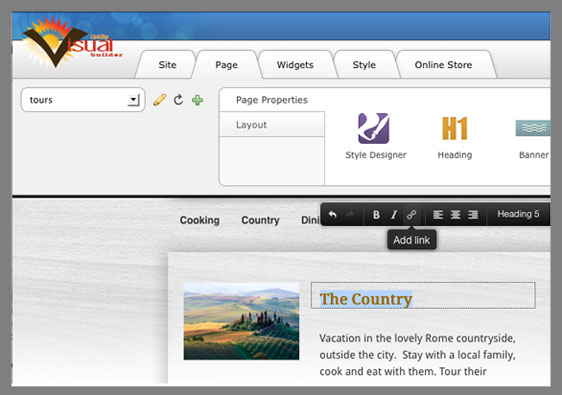Image resolution: width=562 pixels, height=395 pixels.
Task: Switch to the Online Store tab
Action: (443, 65)
